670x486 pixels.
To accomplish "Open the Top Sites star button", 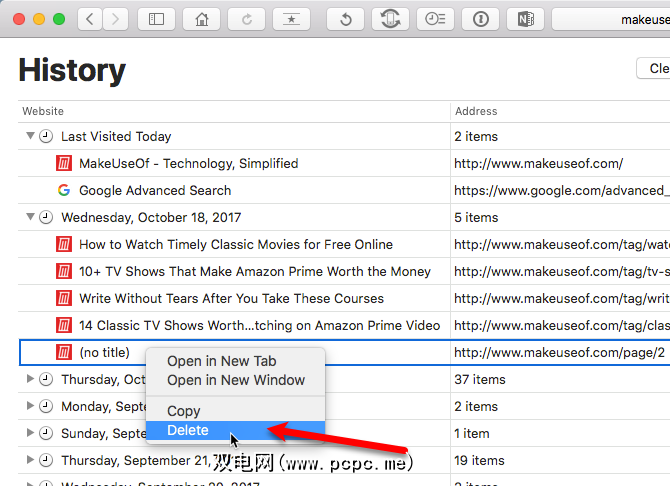I will click(x=292, y=19).
